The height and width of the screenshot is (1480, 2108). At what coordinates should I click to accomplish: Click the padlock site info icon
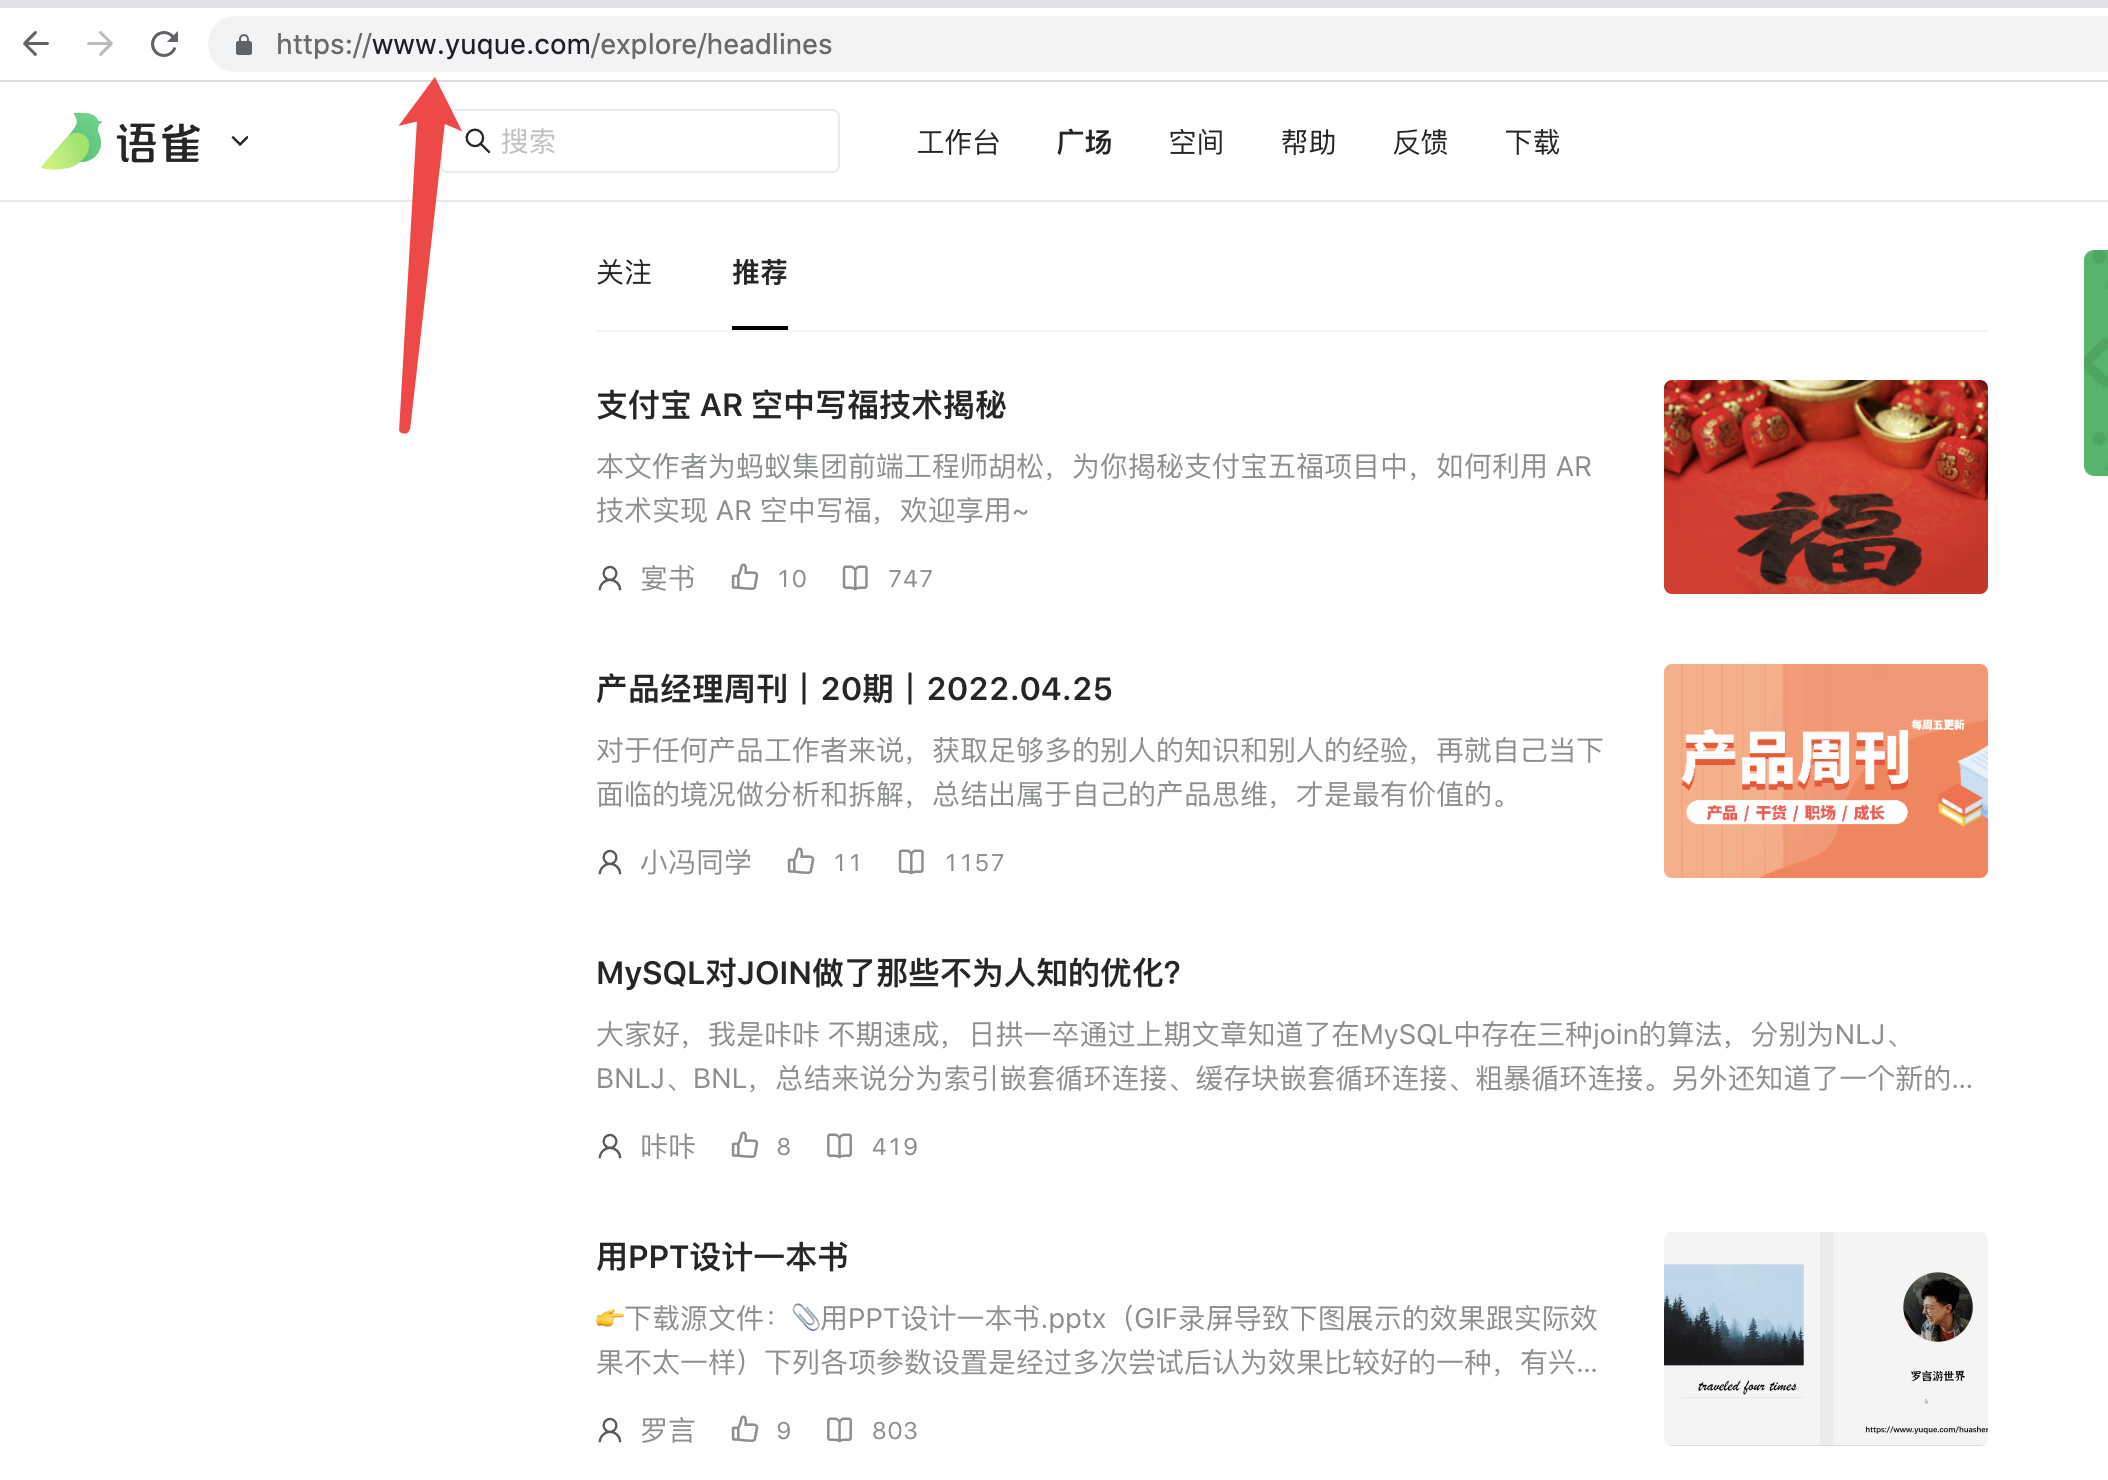(243, 44)
